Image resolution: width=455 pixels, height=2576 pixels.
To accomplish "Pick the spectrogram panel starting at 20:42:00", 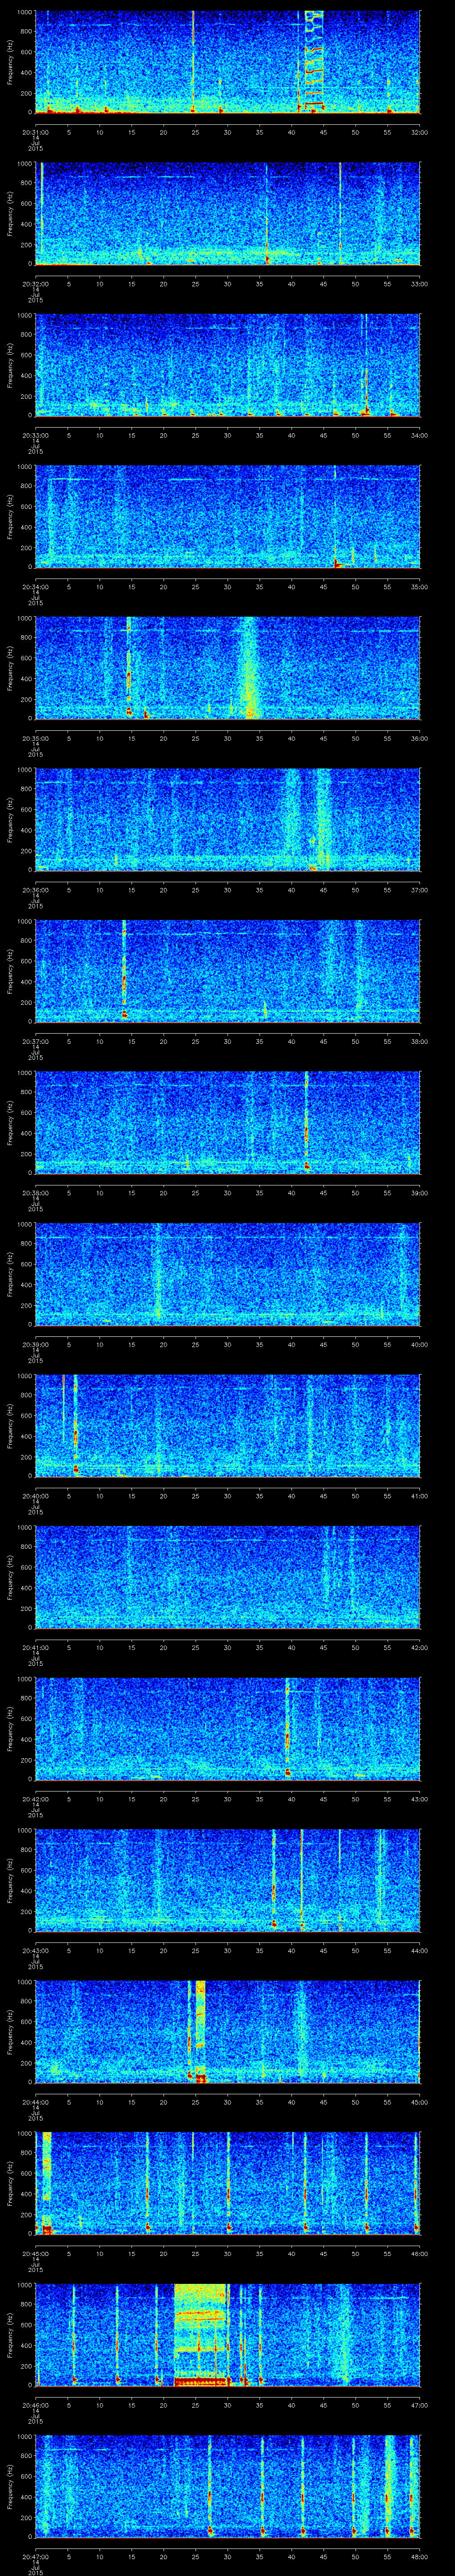I will (228, 1728).
